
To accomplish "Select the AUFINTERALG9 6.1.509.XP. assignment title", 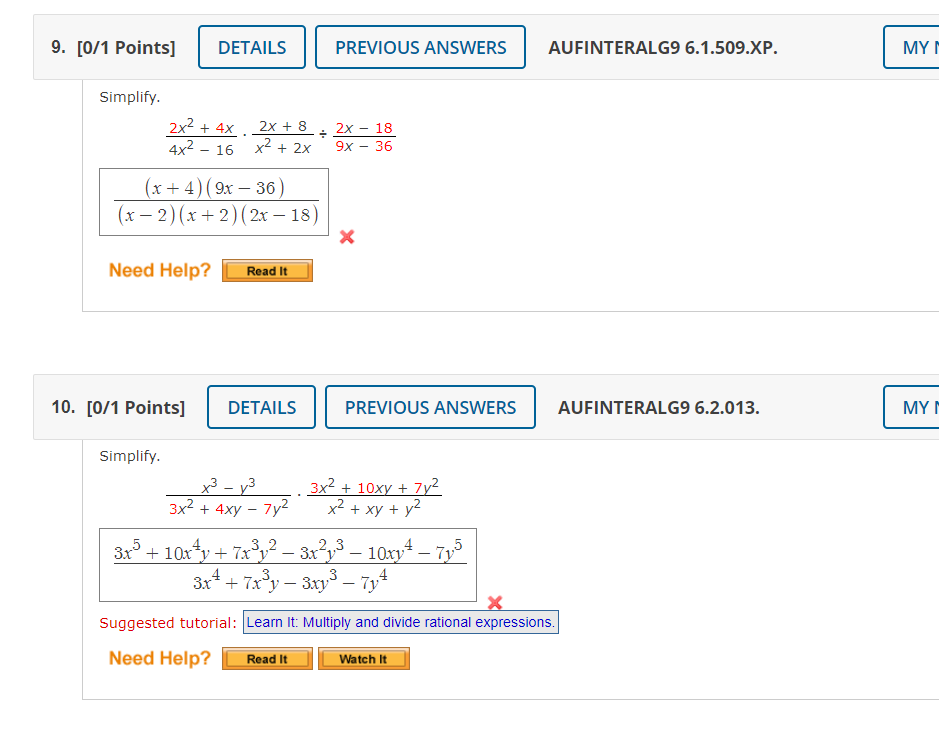I will click(x=662, y=47).
